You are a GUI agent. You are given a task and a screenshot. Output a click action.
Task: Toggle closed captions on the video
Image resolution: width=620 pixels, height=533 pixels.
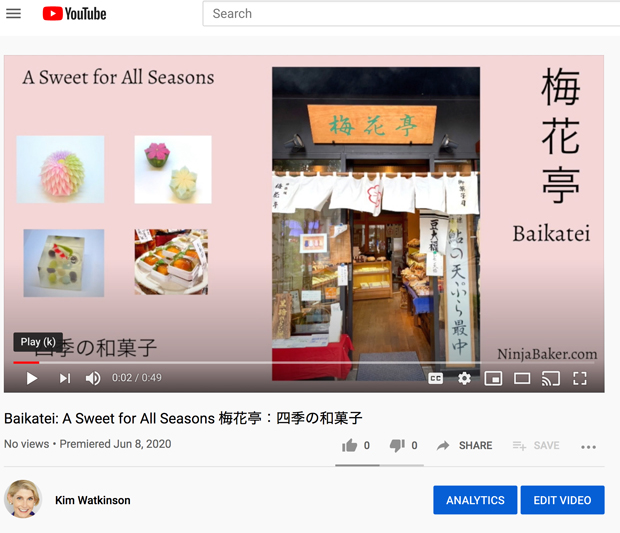[435, 378]
